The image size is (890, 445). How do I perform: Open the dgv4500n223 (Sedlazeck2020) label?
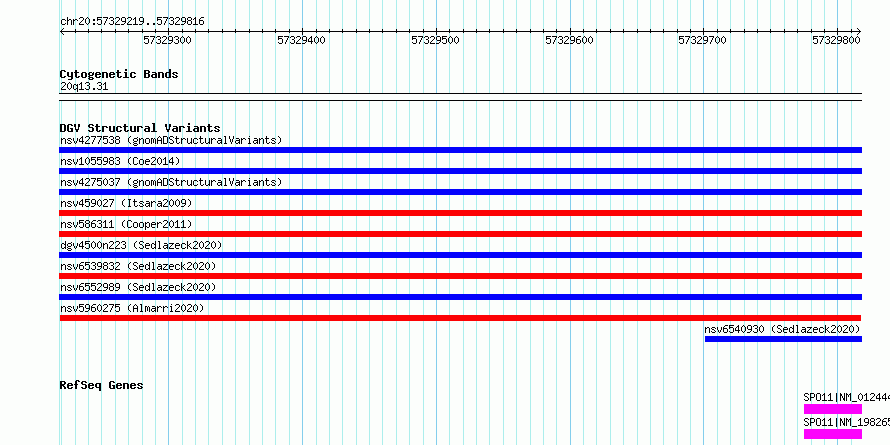[x=141, y=245]
